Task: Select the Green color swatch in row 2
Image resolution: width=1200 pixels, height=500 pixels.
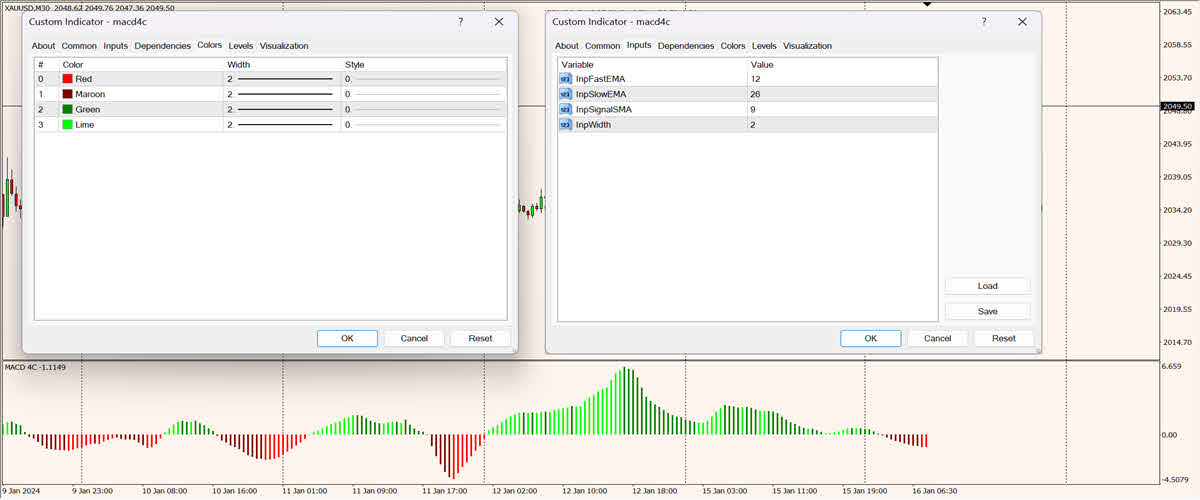Action: tap(67, 109)
